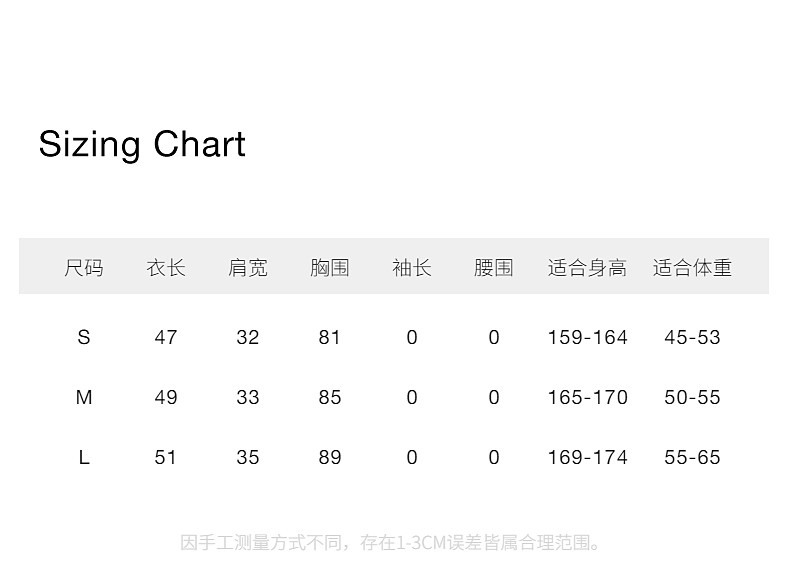
Task: Click the 55-65 weight range cell
Action: [692, 457]
